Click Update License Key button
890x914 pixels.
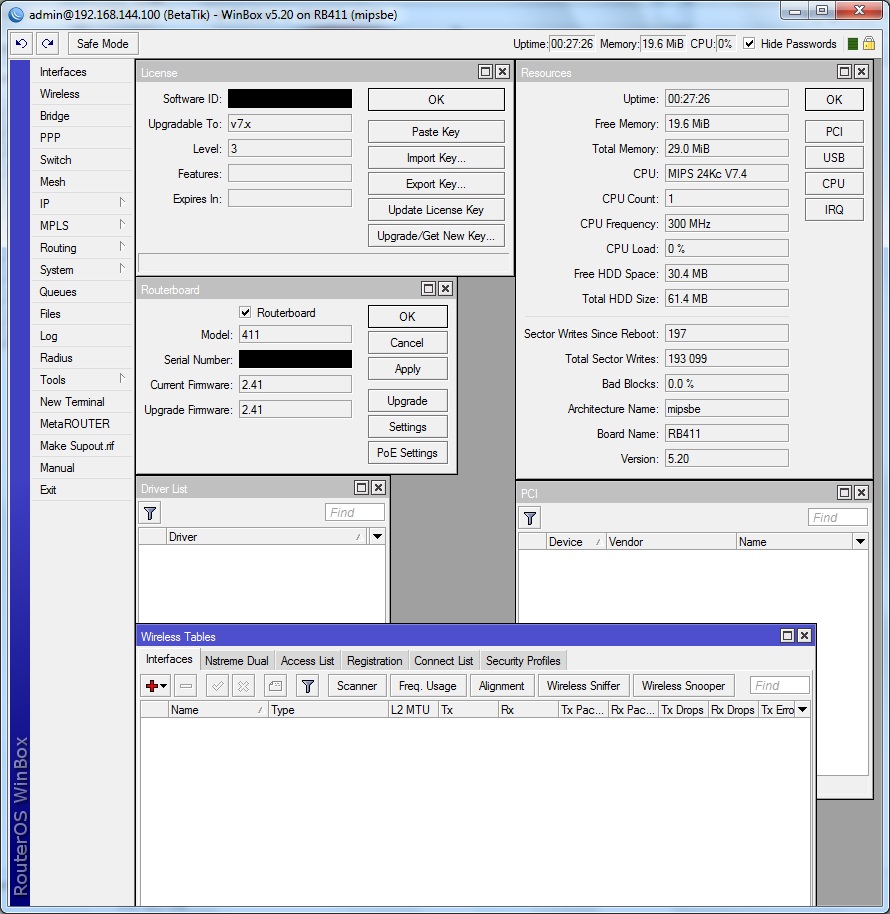[x=436, y=210]
